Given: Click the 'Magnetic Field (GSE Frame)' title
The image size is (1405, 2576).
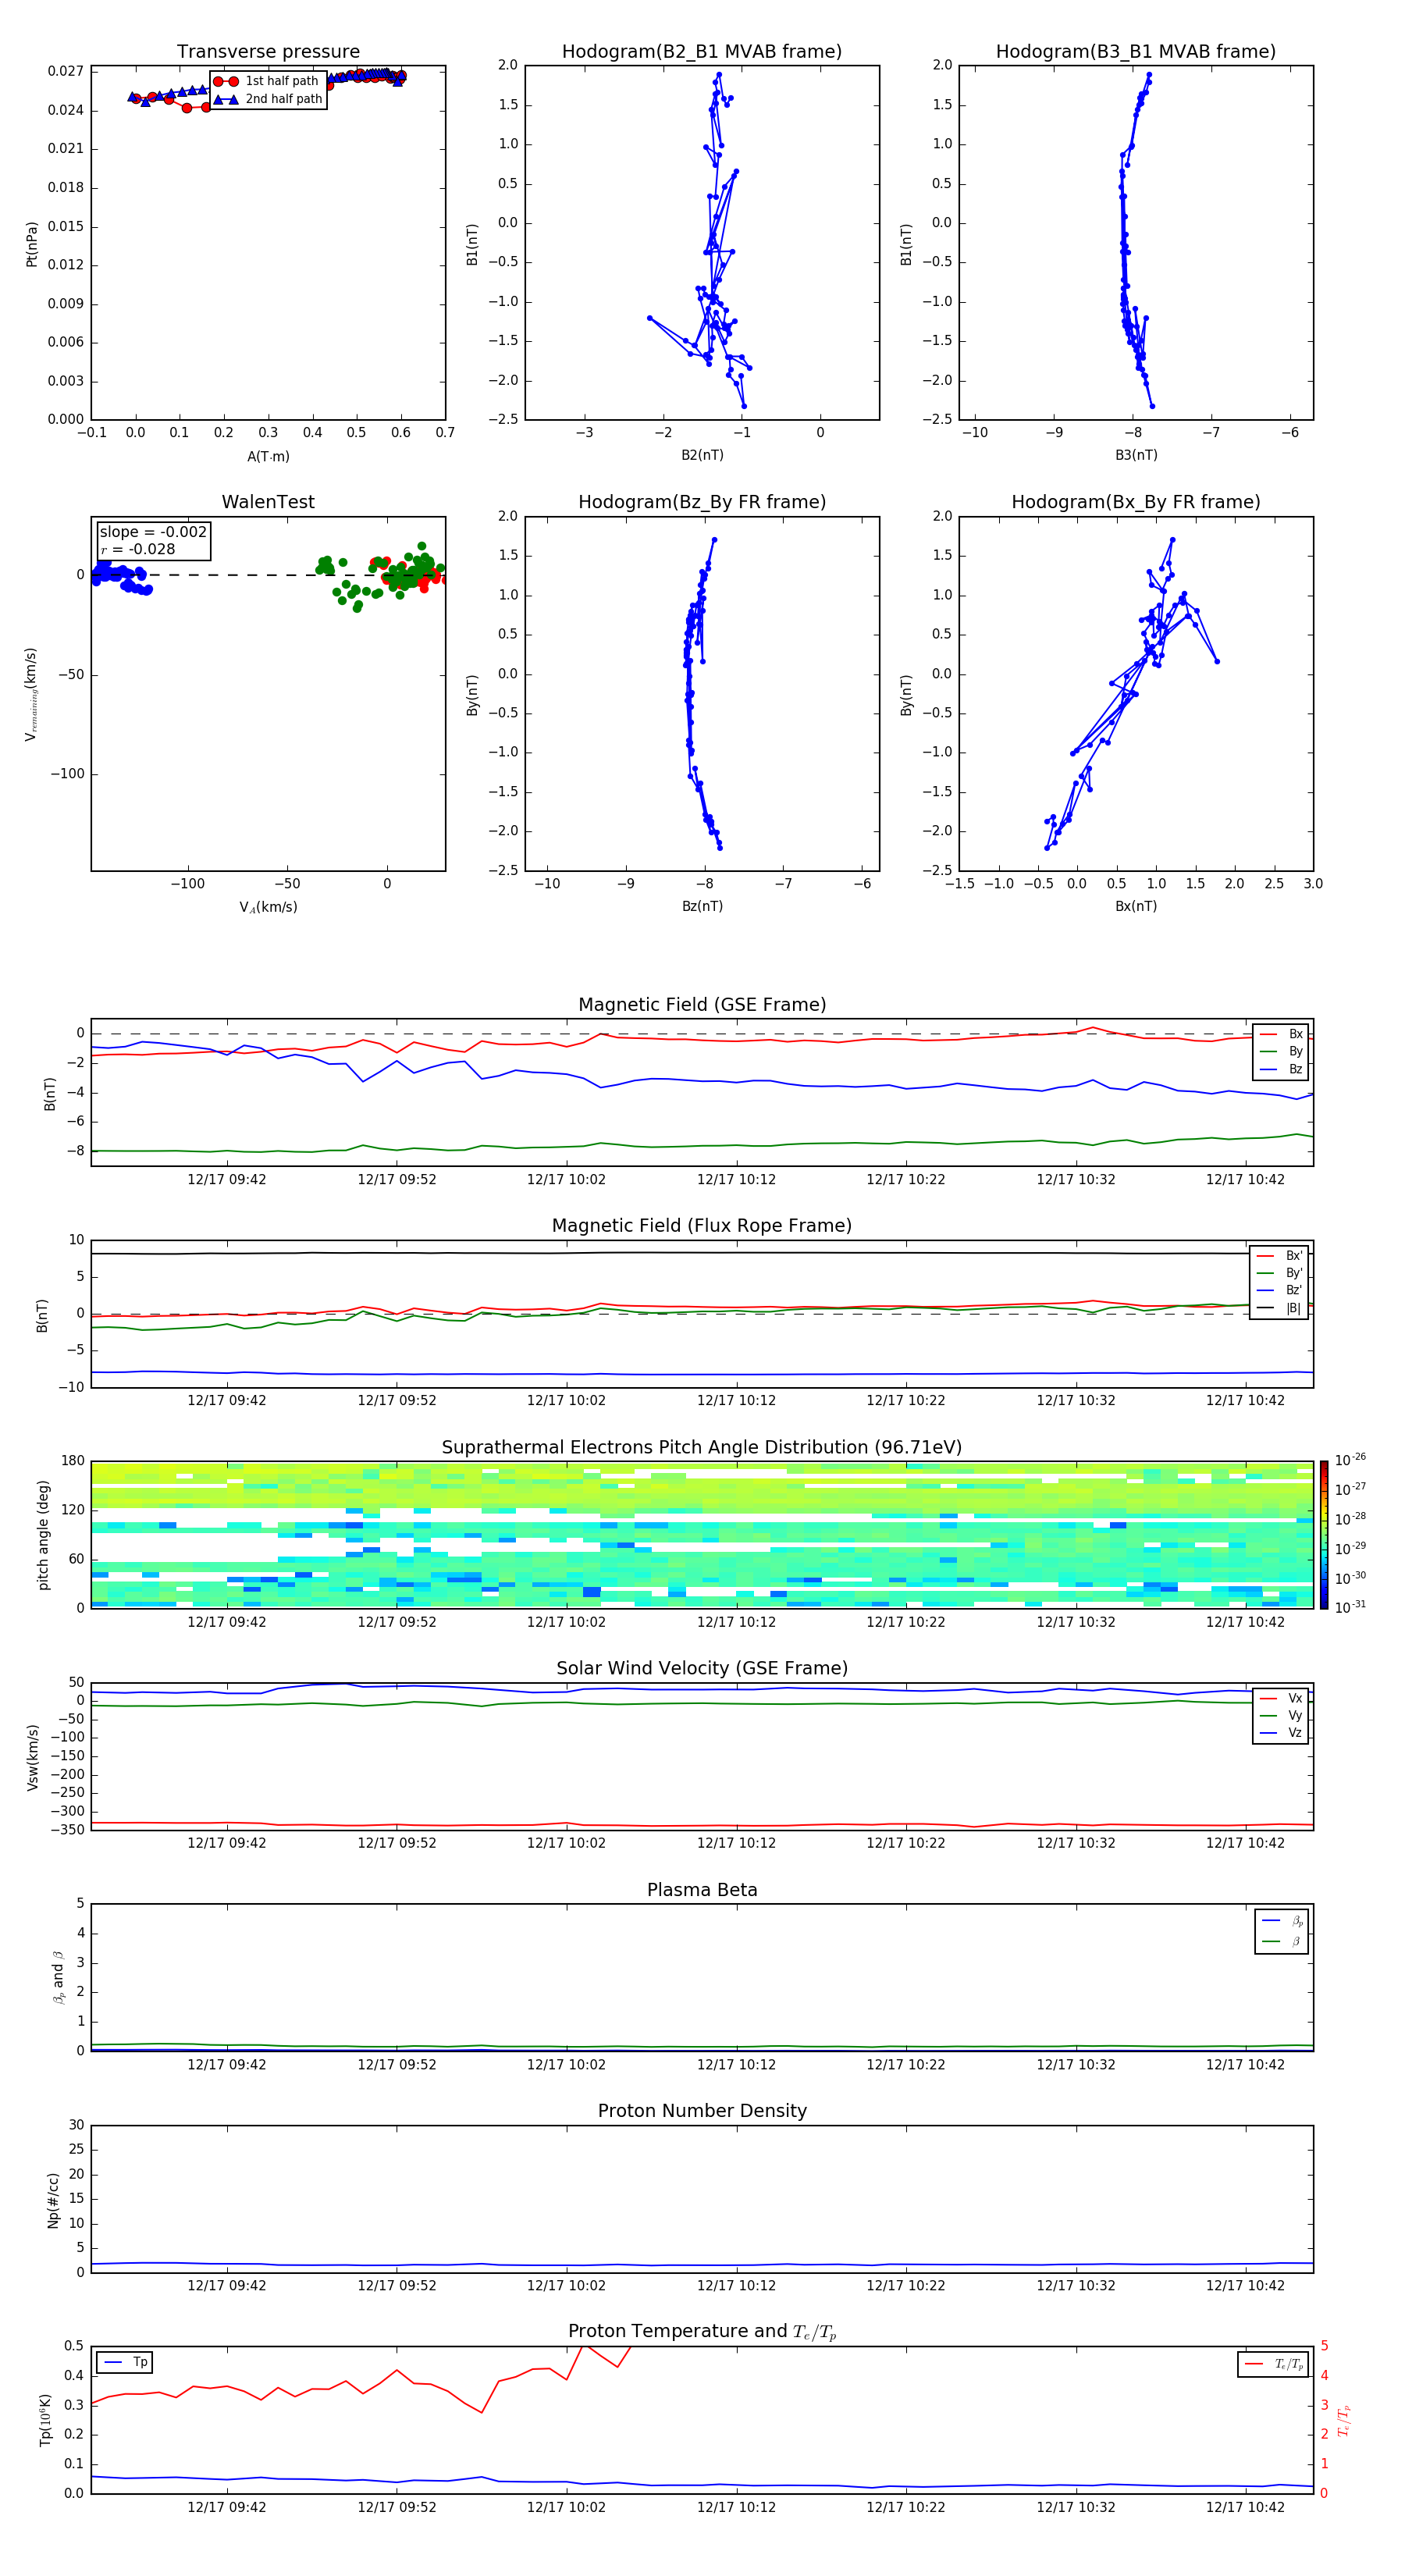Looking at the screenshot, I should pyautogui.click(x=702, y=1005).
